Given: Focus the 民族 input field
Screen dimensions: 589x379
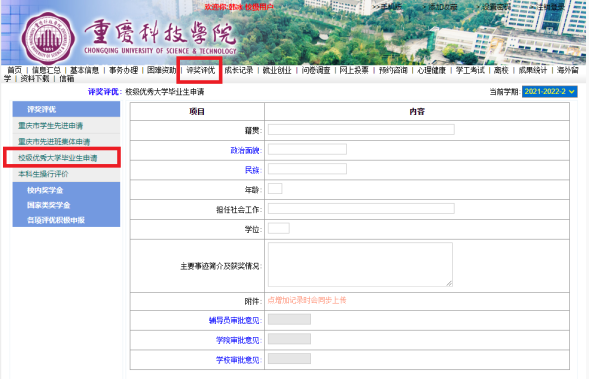Looking at the screenshot, I should (x=307, y=169).
